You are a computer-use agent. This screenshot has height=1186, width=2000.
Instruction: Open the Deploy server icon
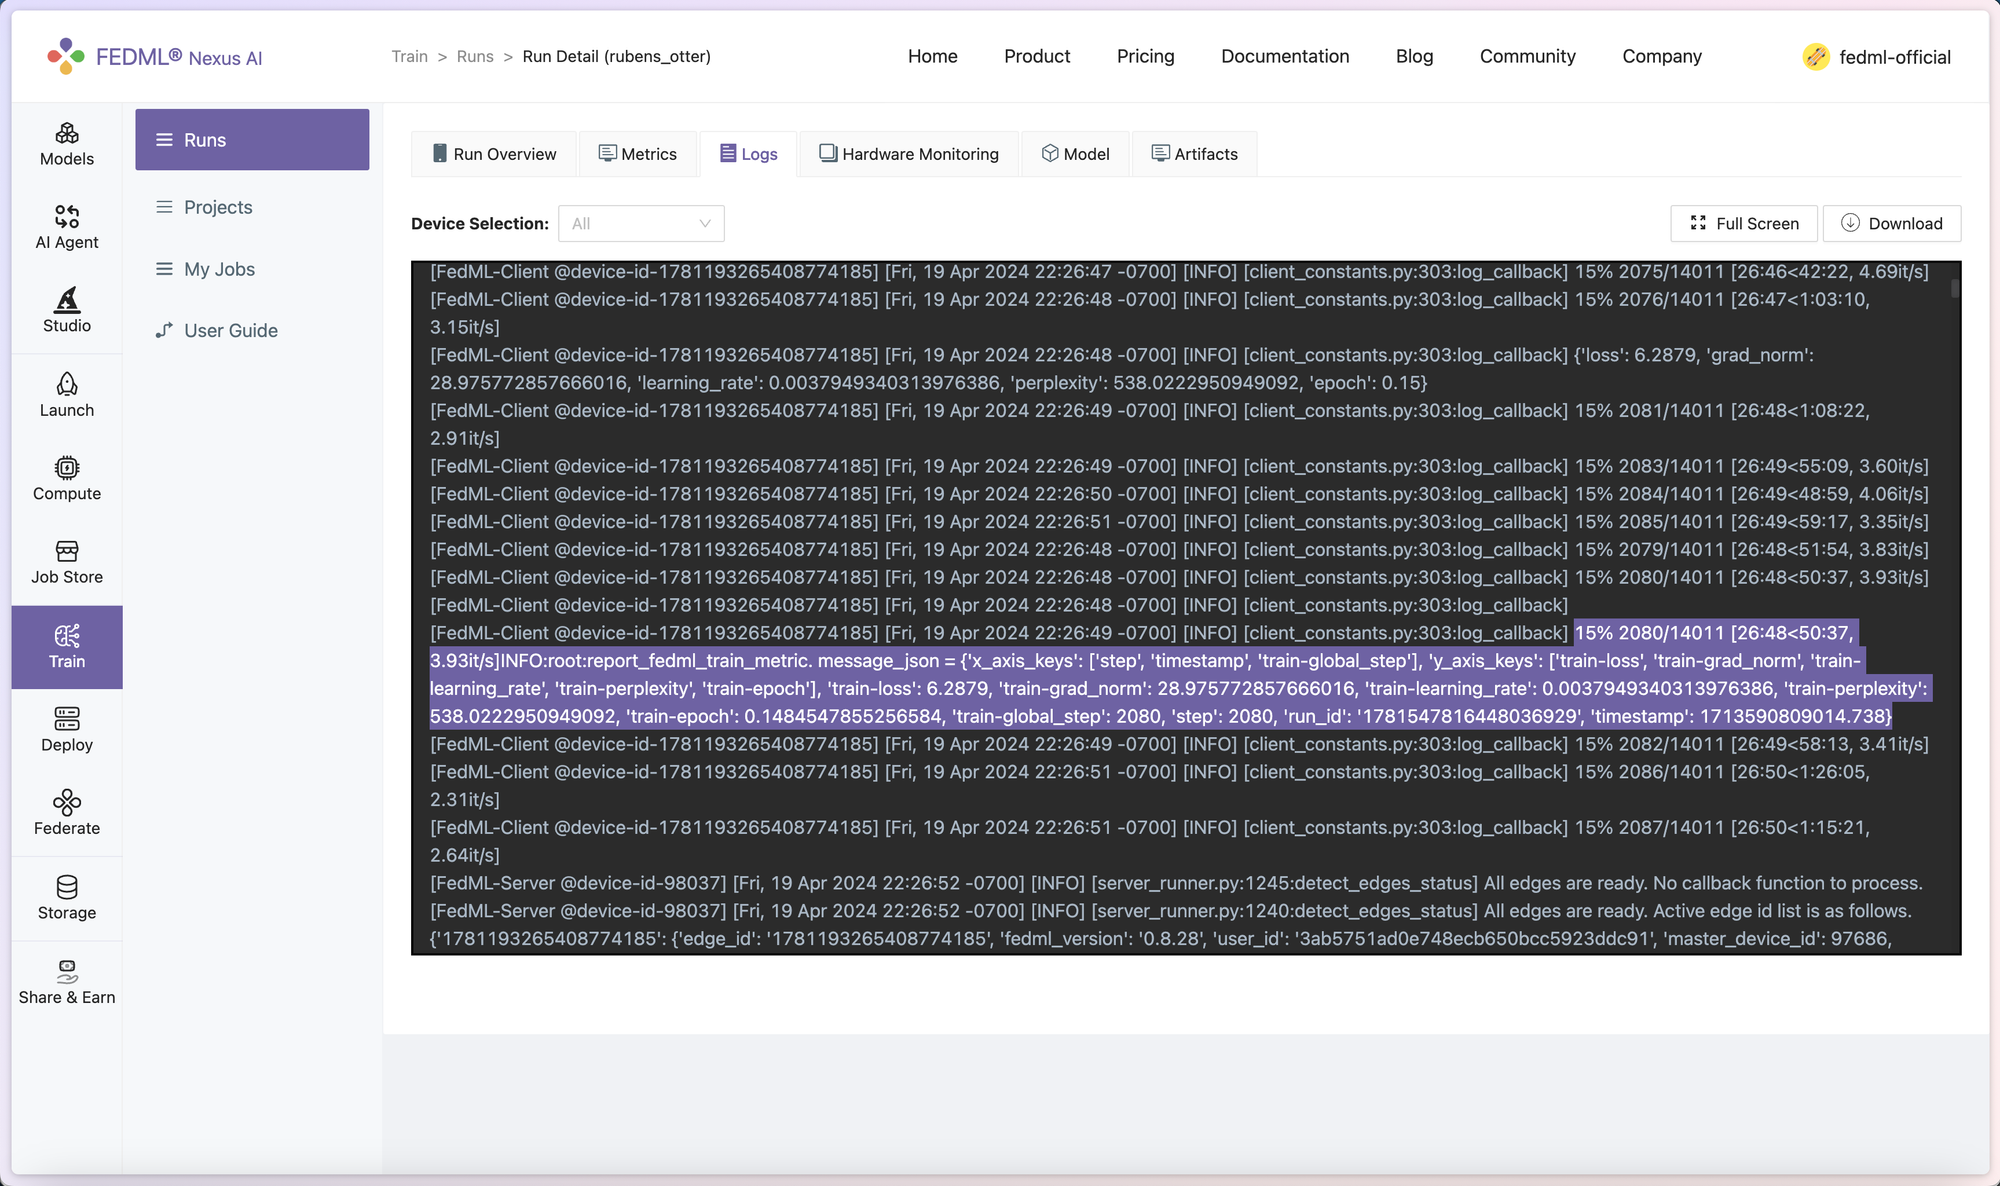pos(67,719)
